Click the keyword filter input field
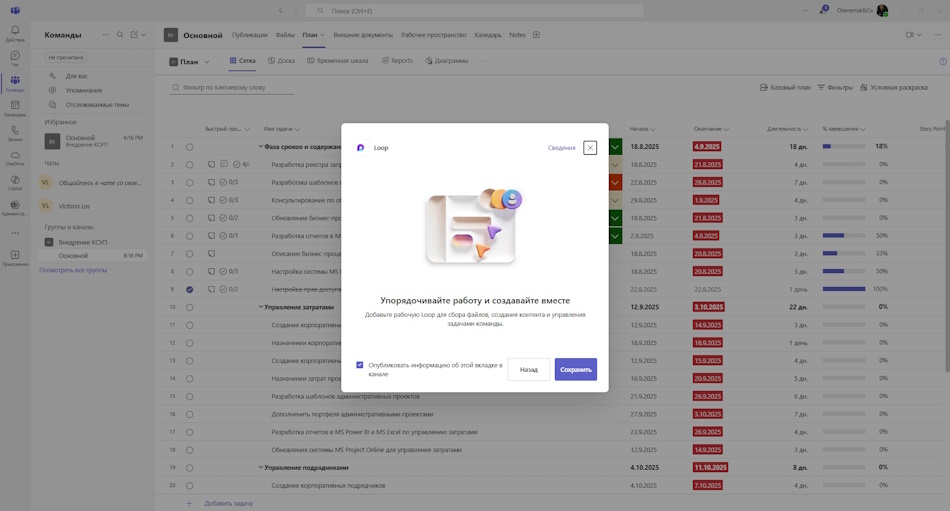This screenshot has height=511, width=950. (x=231, y=87)
